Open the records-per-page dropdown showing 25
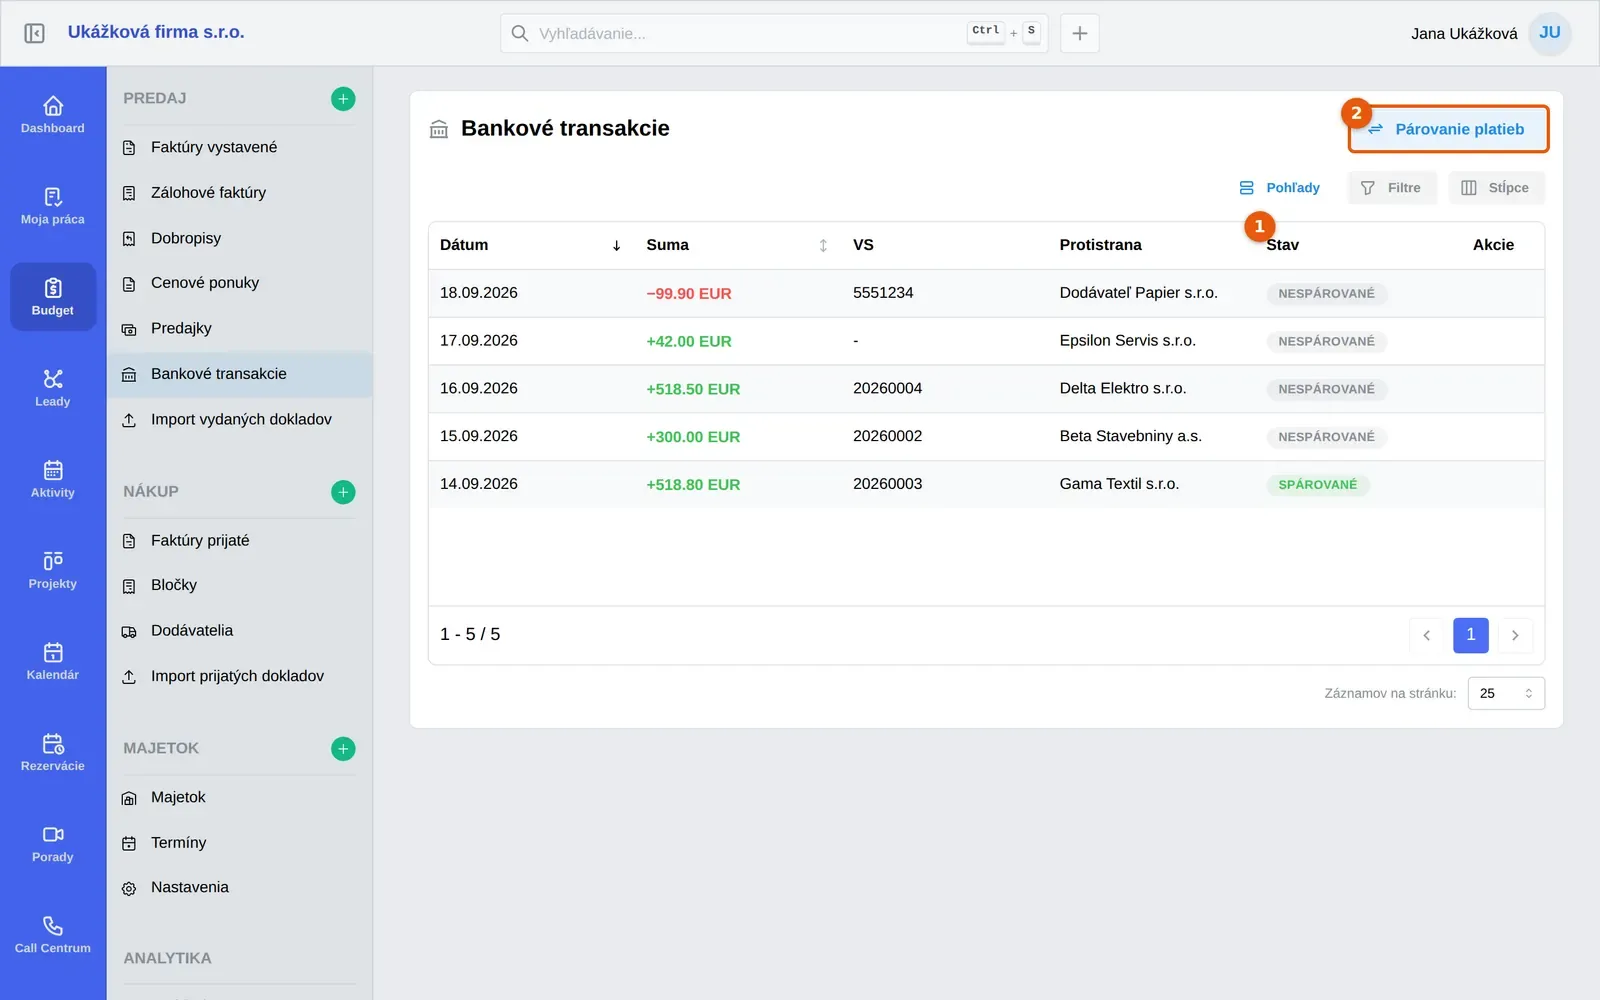 tap(1506, 693)
